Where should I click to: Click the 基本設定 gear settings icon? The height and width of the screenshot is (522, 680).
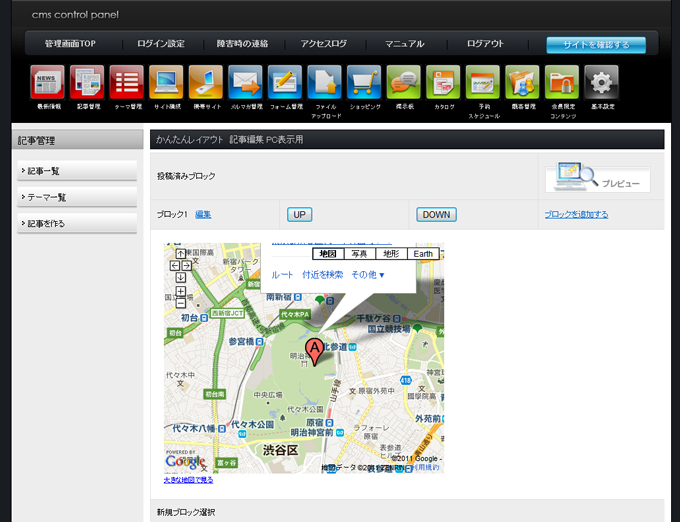pos(600,82)
